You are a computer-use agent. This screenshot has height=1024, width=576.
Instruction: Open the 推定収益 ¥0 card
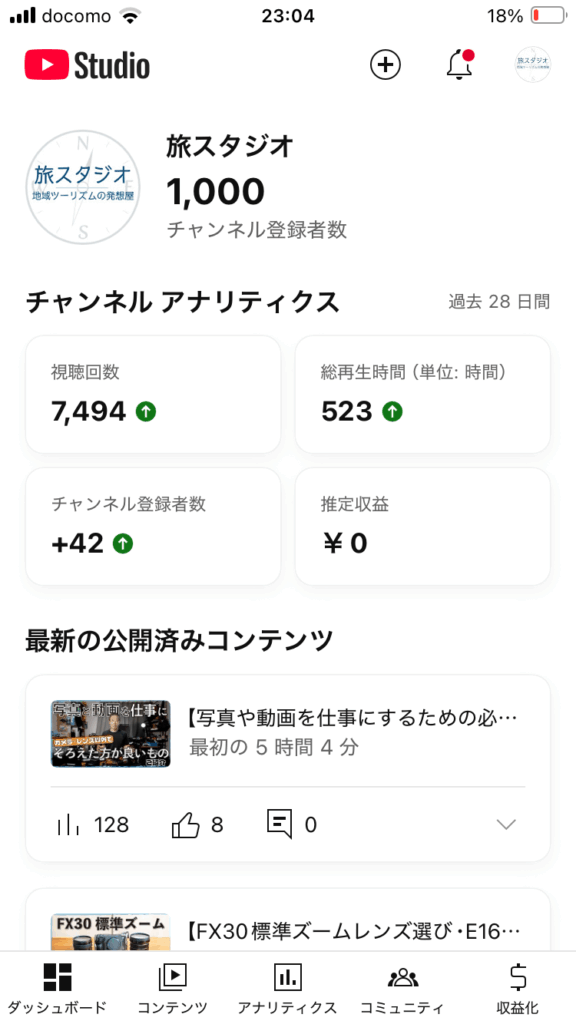(423, 526)
